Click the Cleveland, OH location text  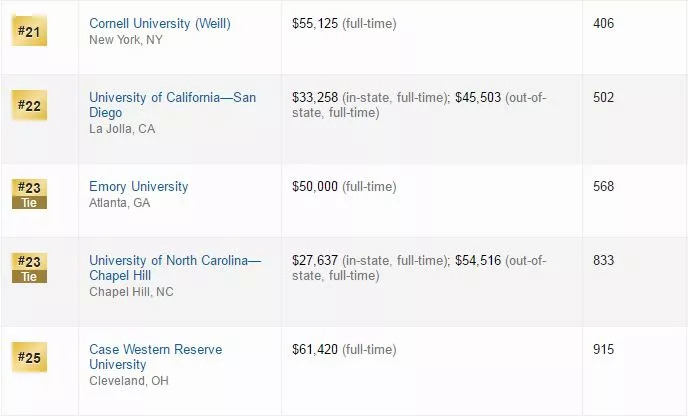129,381
